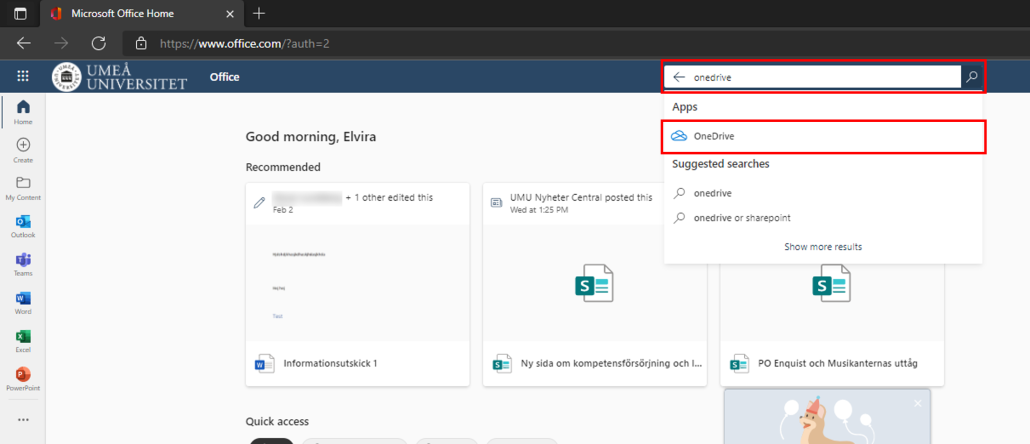This screenshot has width=1030, height=444.
Task: Select the OneDrive app result
Action: 824,137
